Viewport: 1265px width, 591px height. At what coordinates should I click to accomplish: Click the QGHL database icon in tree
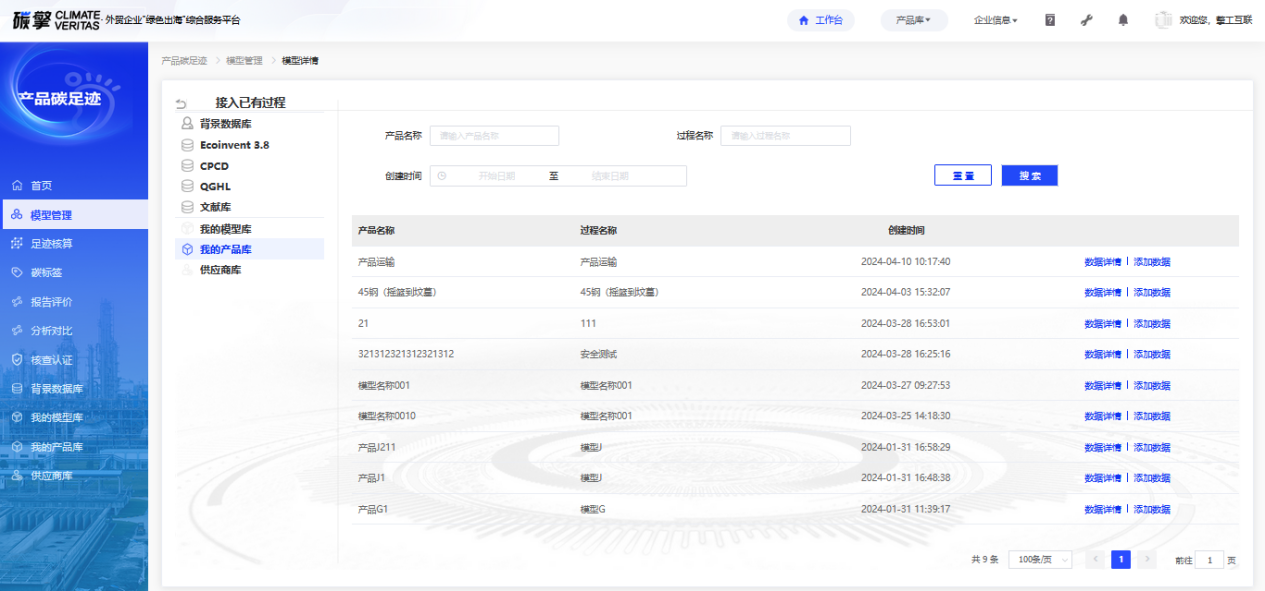click(x=187, y=186)
